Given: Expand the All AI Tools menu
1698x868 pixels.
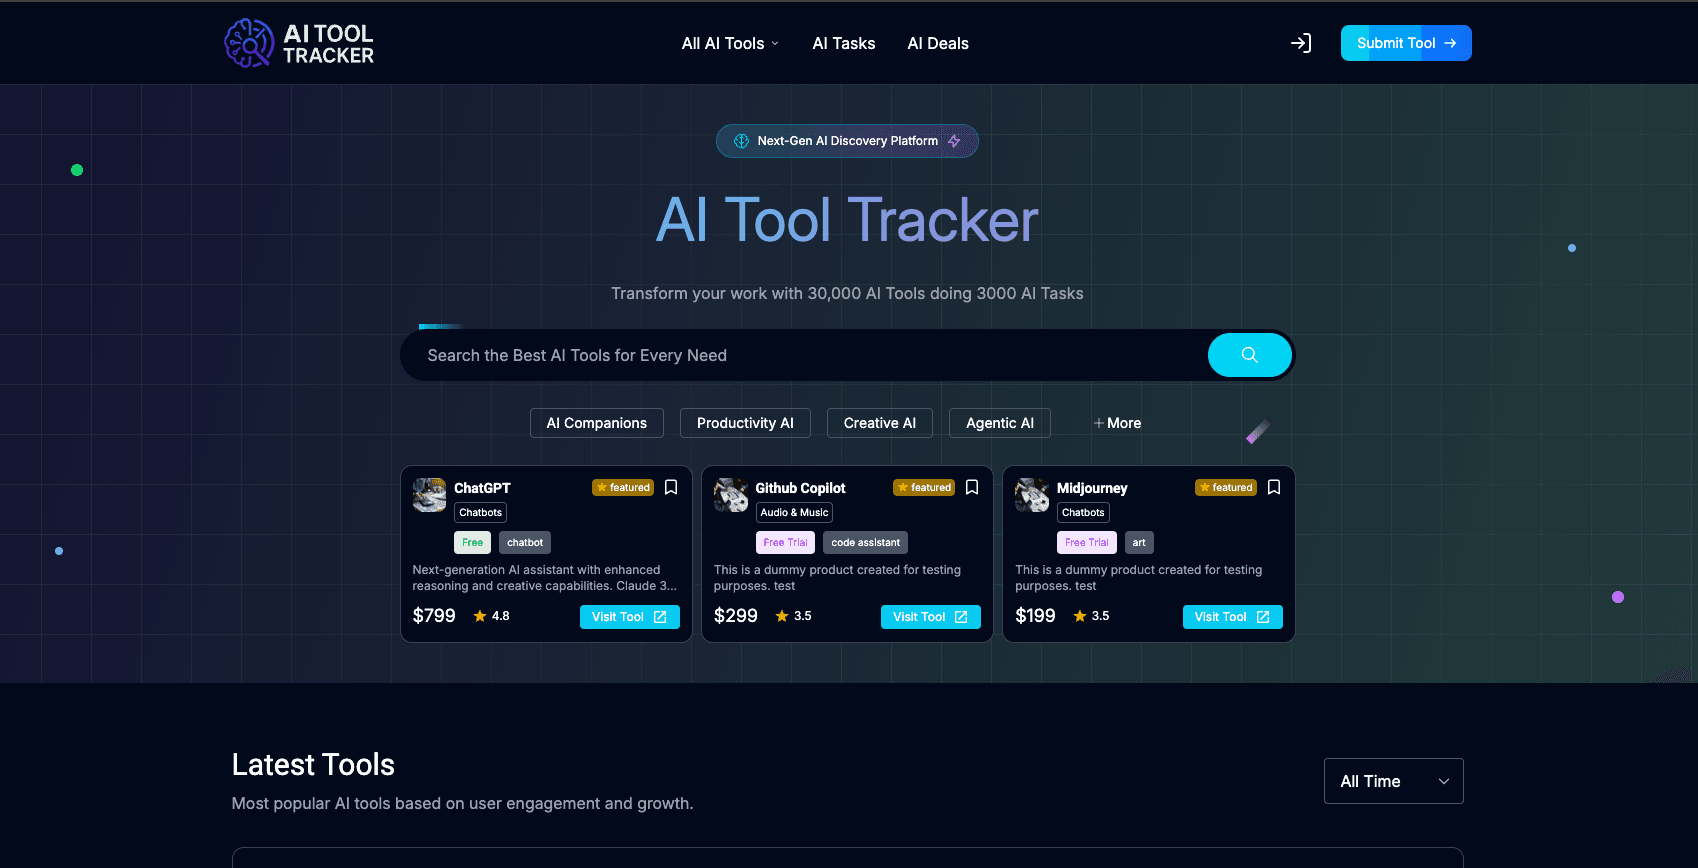Looking at the screenshot, I should point(730,43).
